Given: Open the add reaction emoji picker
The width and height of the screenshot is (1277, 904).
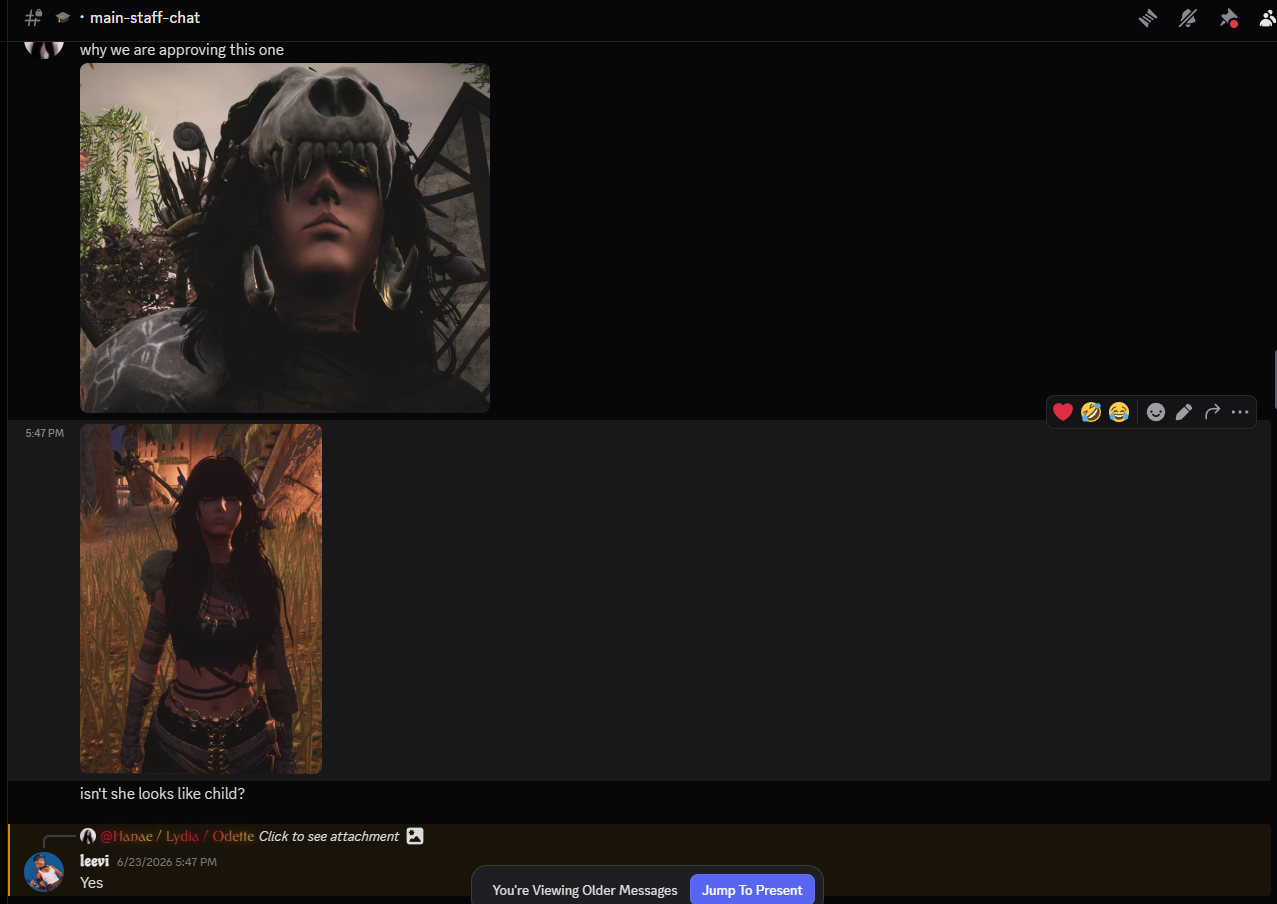Looking at the screenshot, I should [1156, 412].
